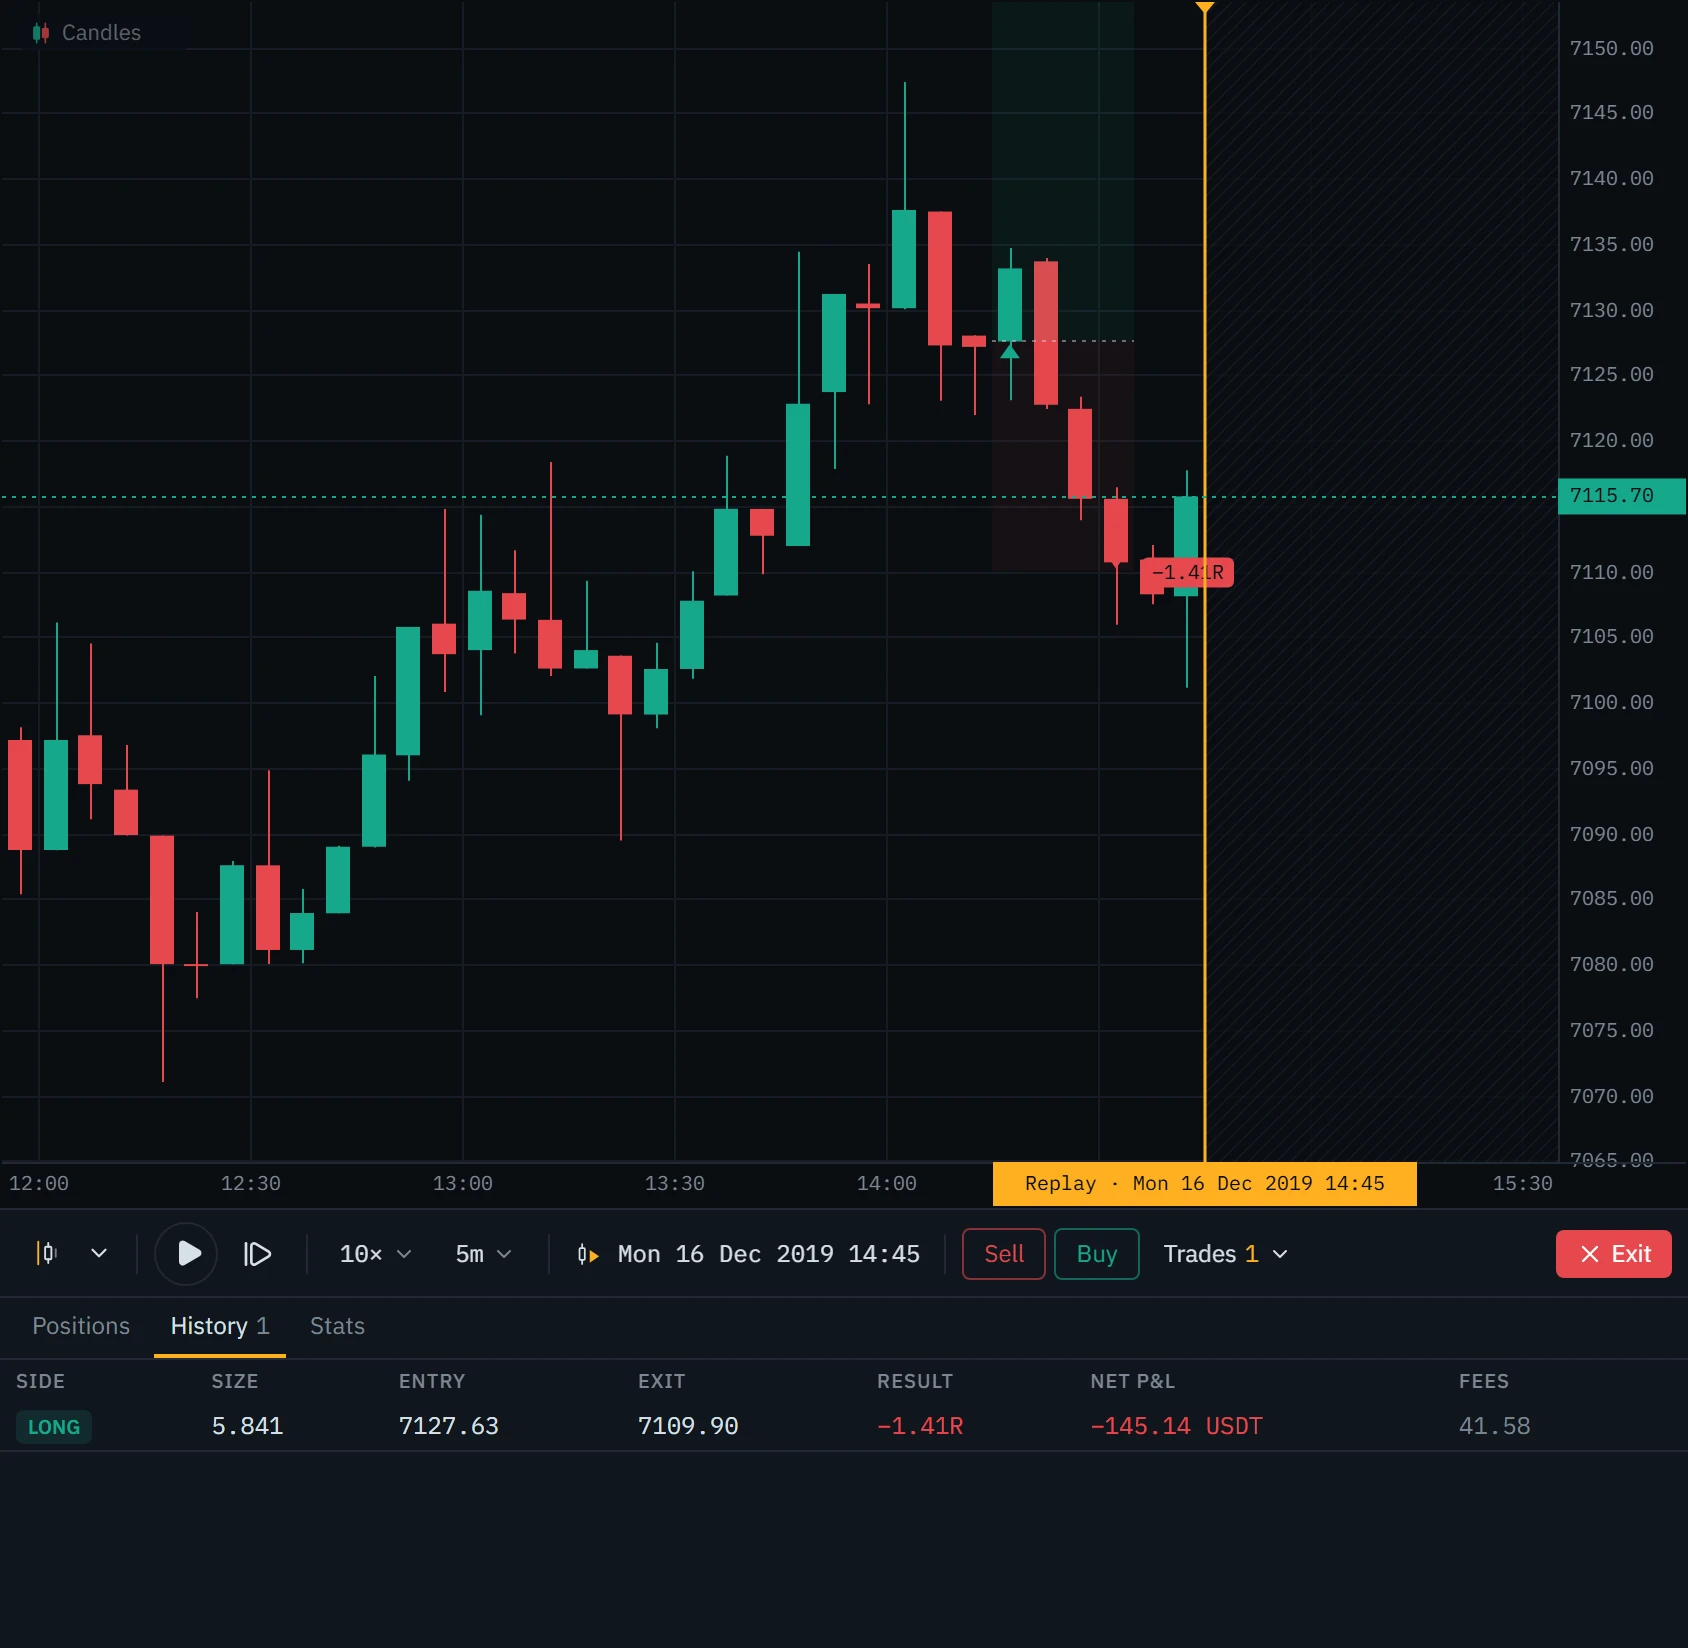Click the RESULT column header

click(914, 1381)
